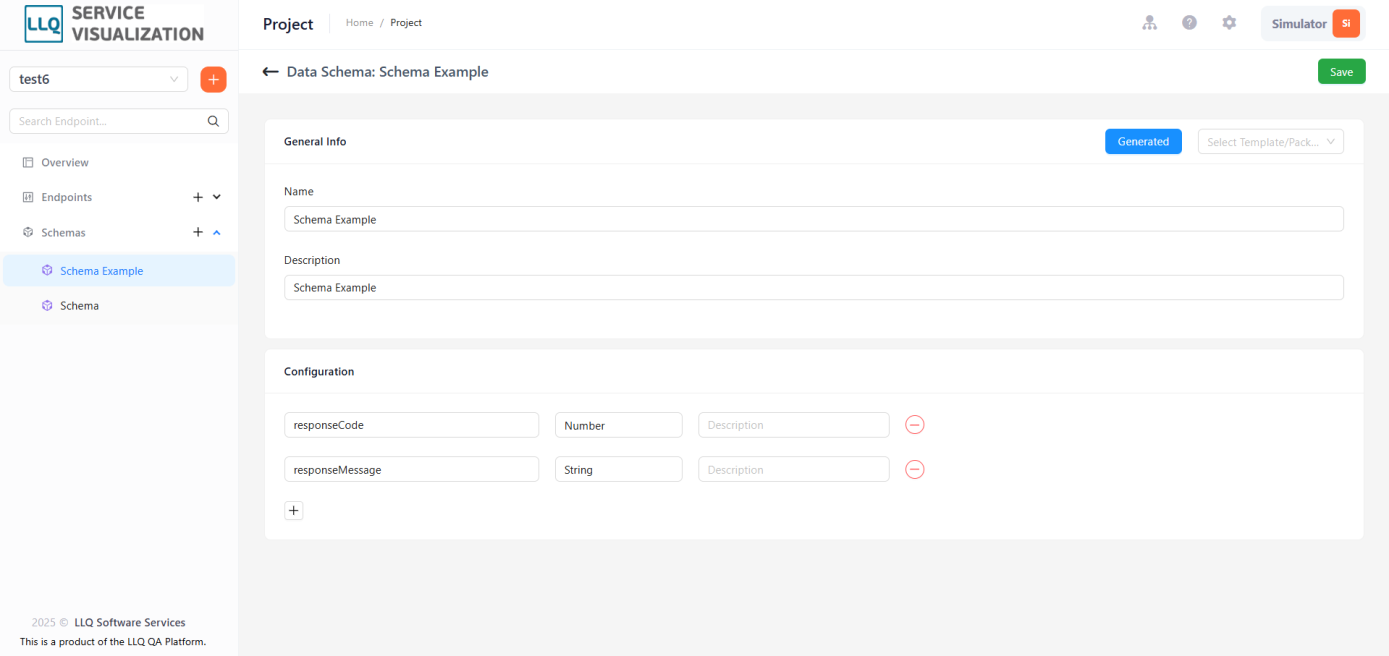Viewport: 1389px width, 656px height.
Task: Click the green Save button
Action: coord(1342,72)
